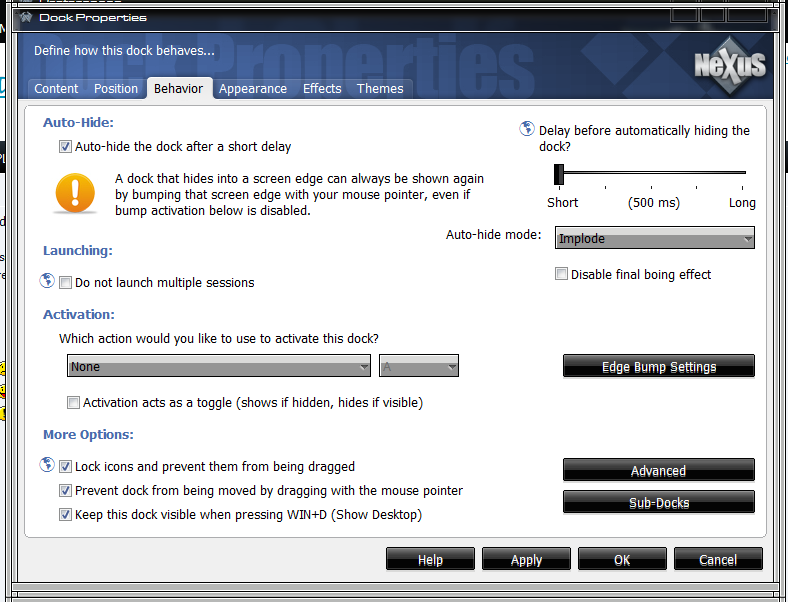Open the activation key letter dropdown
The width and height of the screenshot is (788, 602).
coord(419,367)
